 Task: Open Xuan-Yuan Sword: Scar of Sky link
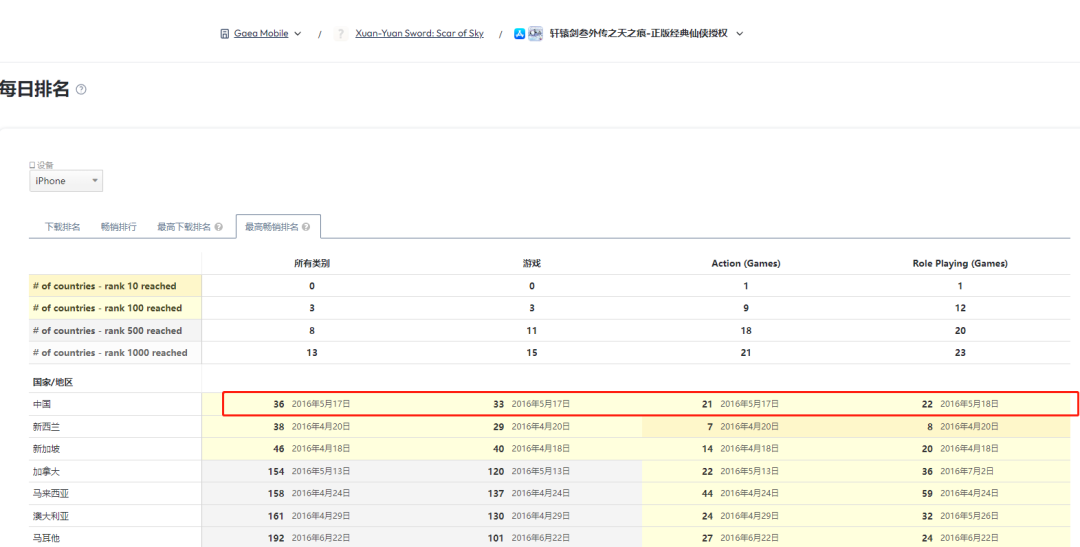pyautogui.click(x=419, y=33)
